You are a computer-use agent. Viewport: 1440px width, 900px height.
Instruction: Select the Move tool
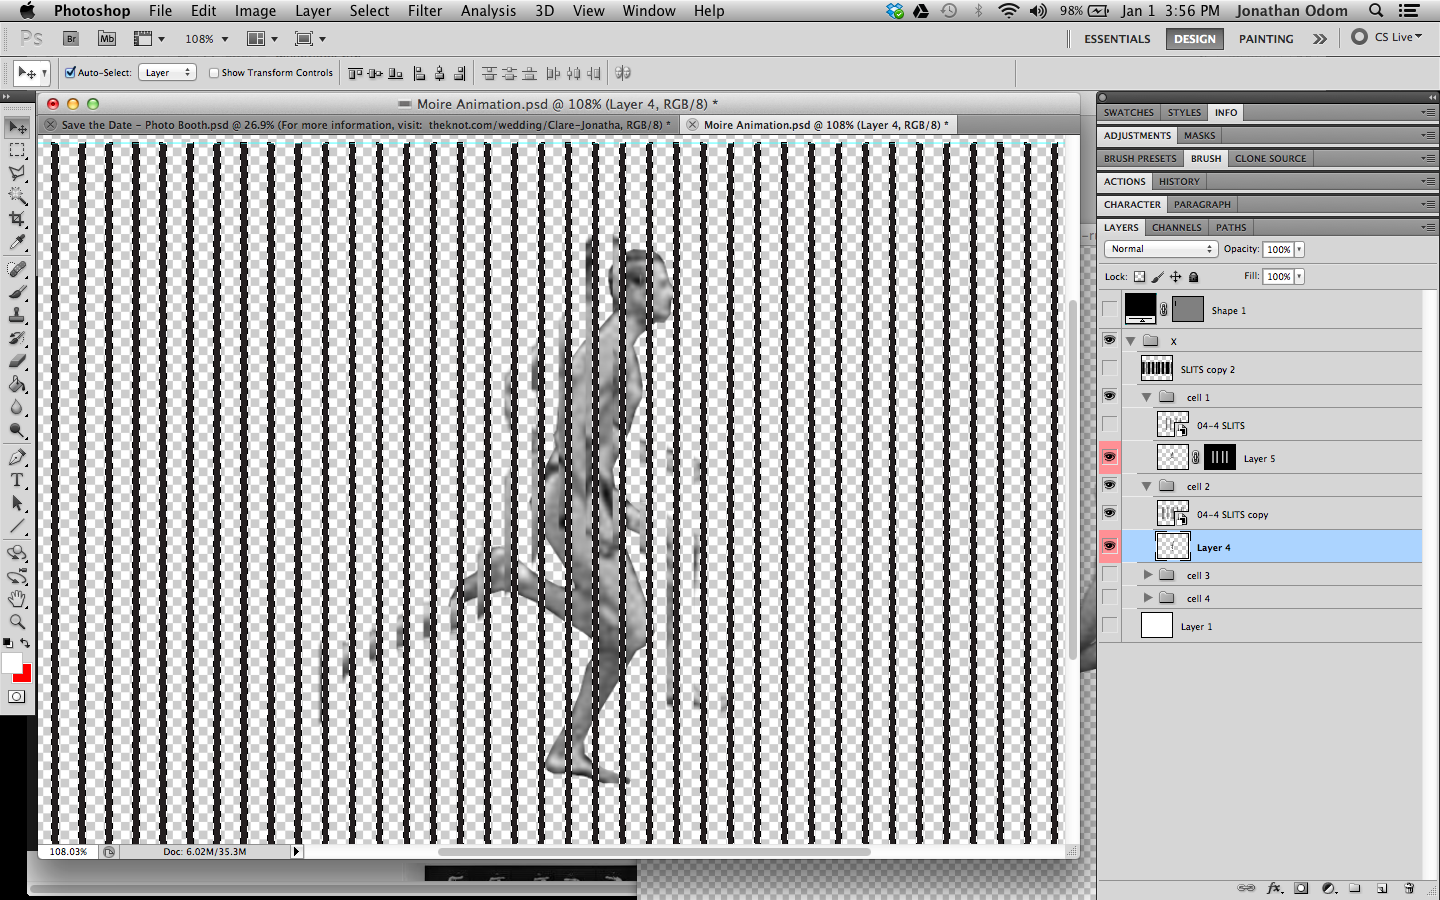click(17, 127)
